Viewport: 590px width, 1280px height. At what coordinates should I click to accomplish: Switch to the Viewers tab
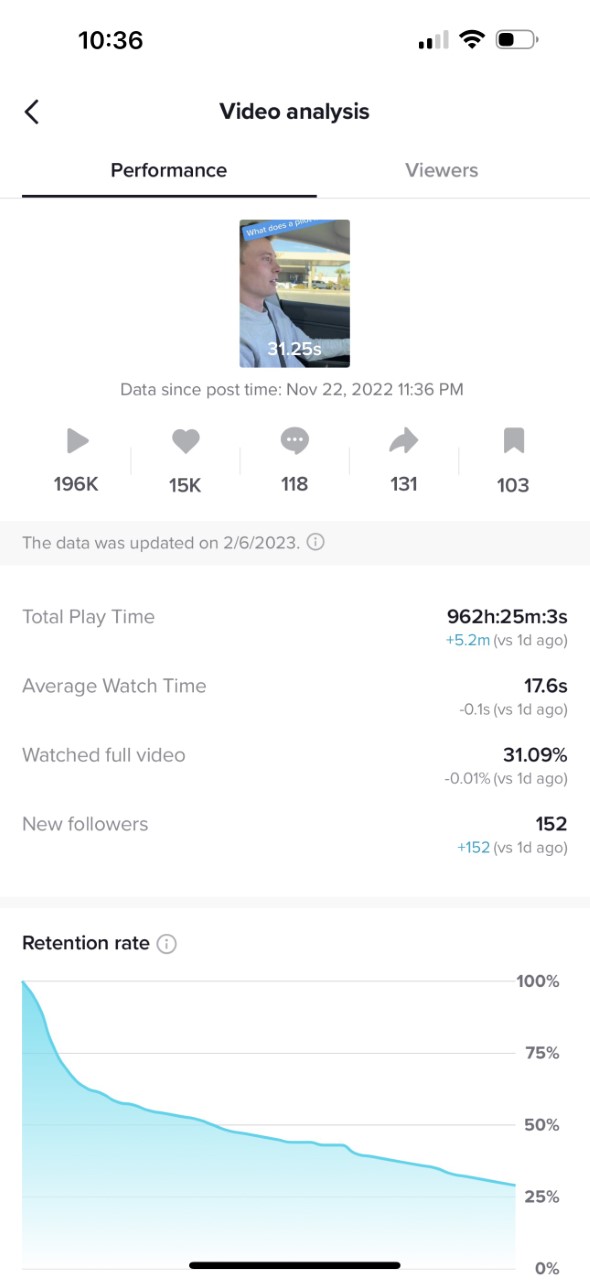click(442, 170)
